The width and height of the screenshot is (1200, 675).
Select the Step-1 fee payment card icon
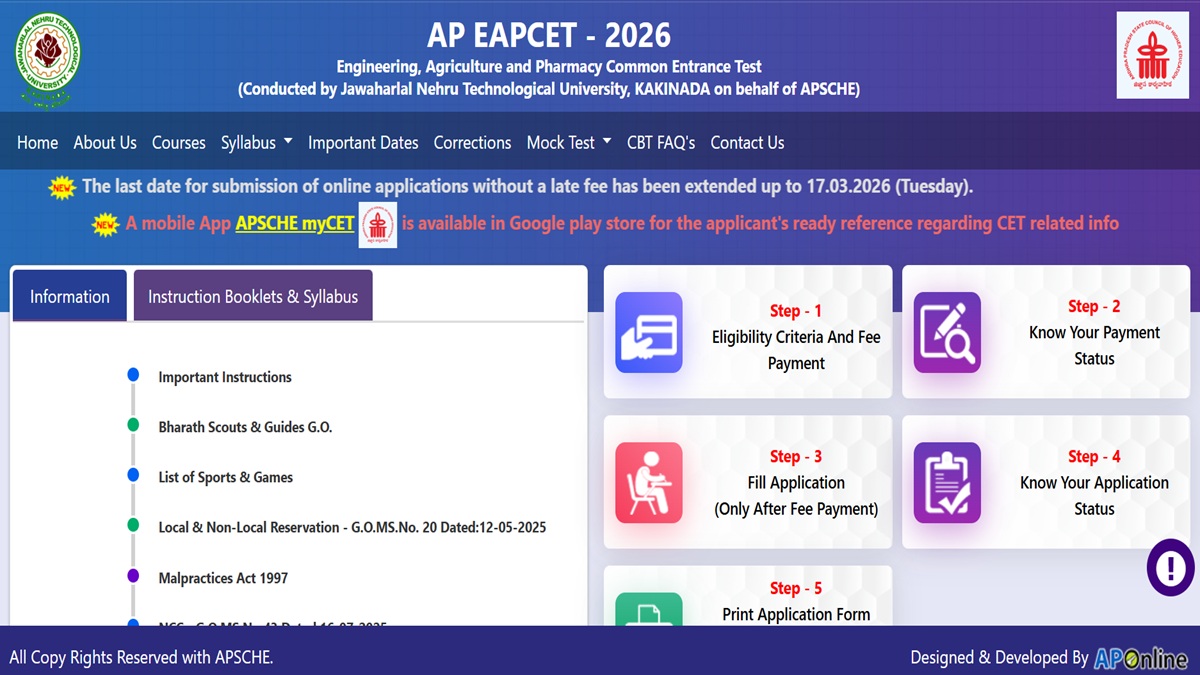point(649,332)
